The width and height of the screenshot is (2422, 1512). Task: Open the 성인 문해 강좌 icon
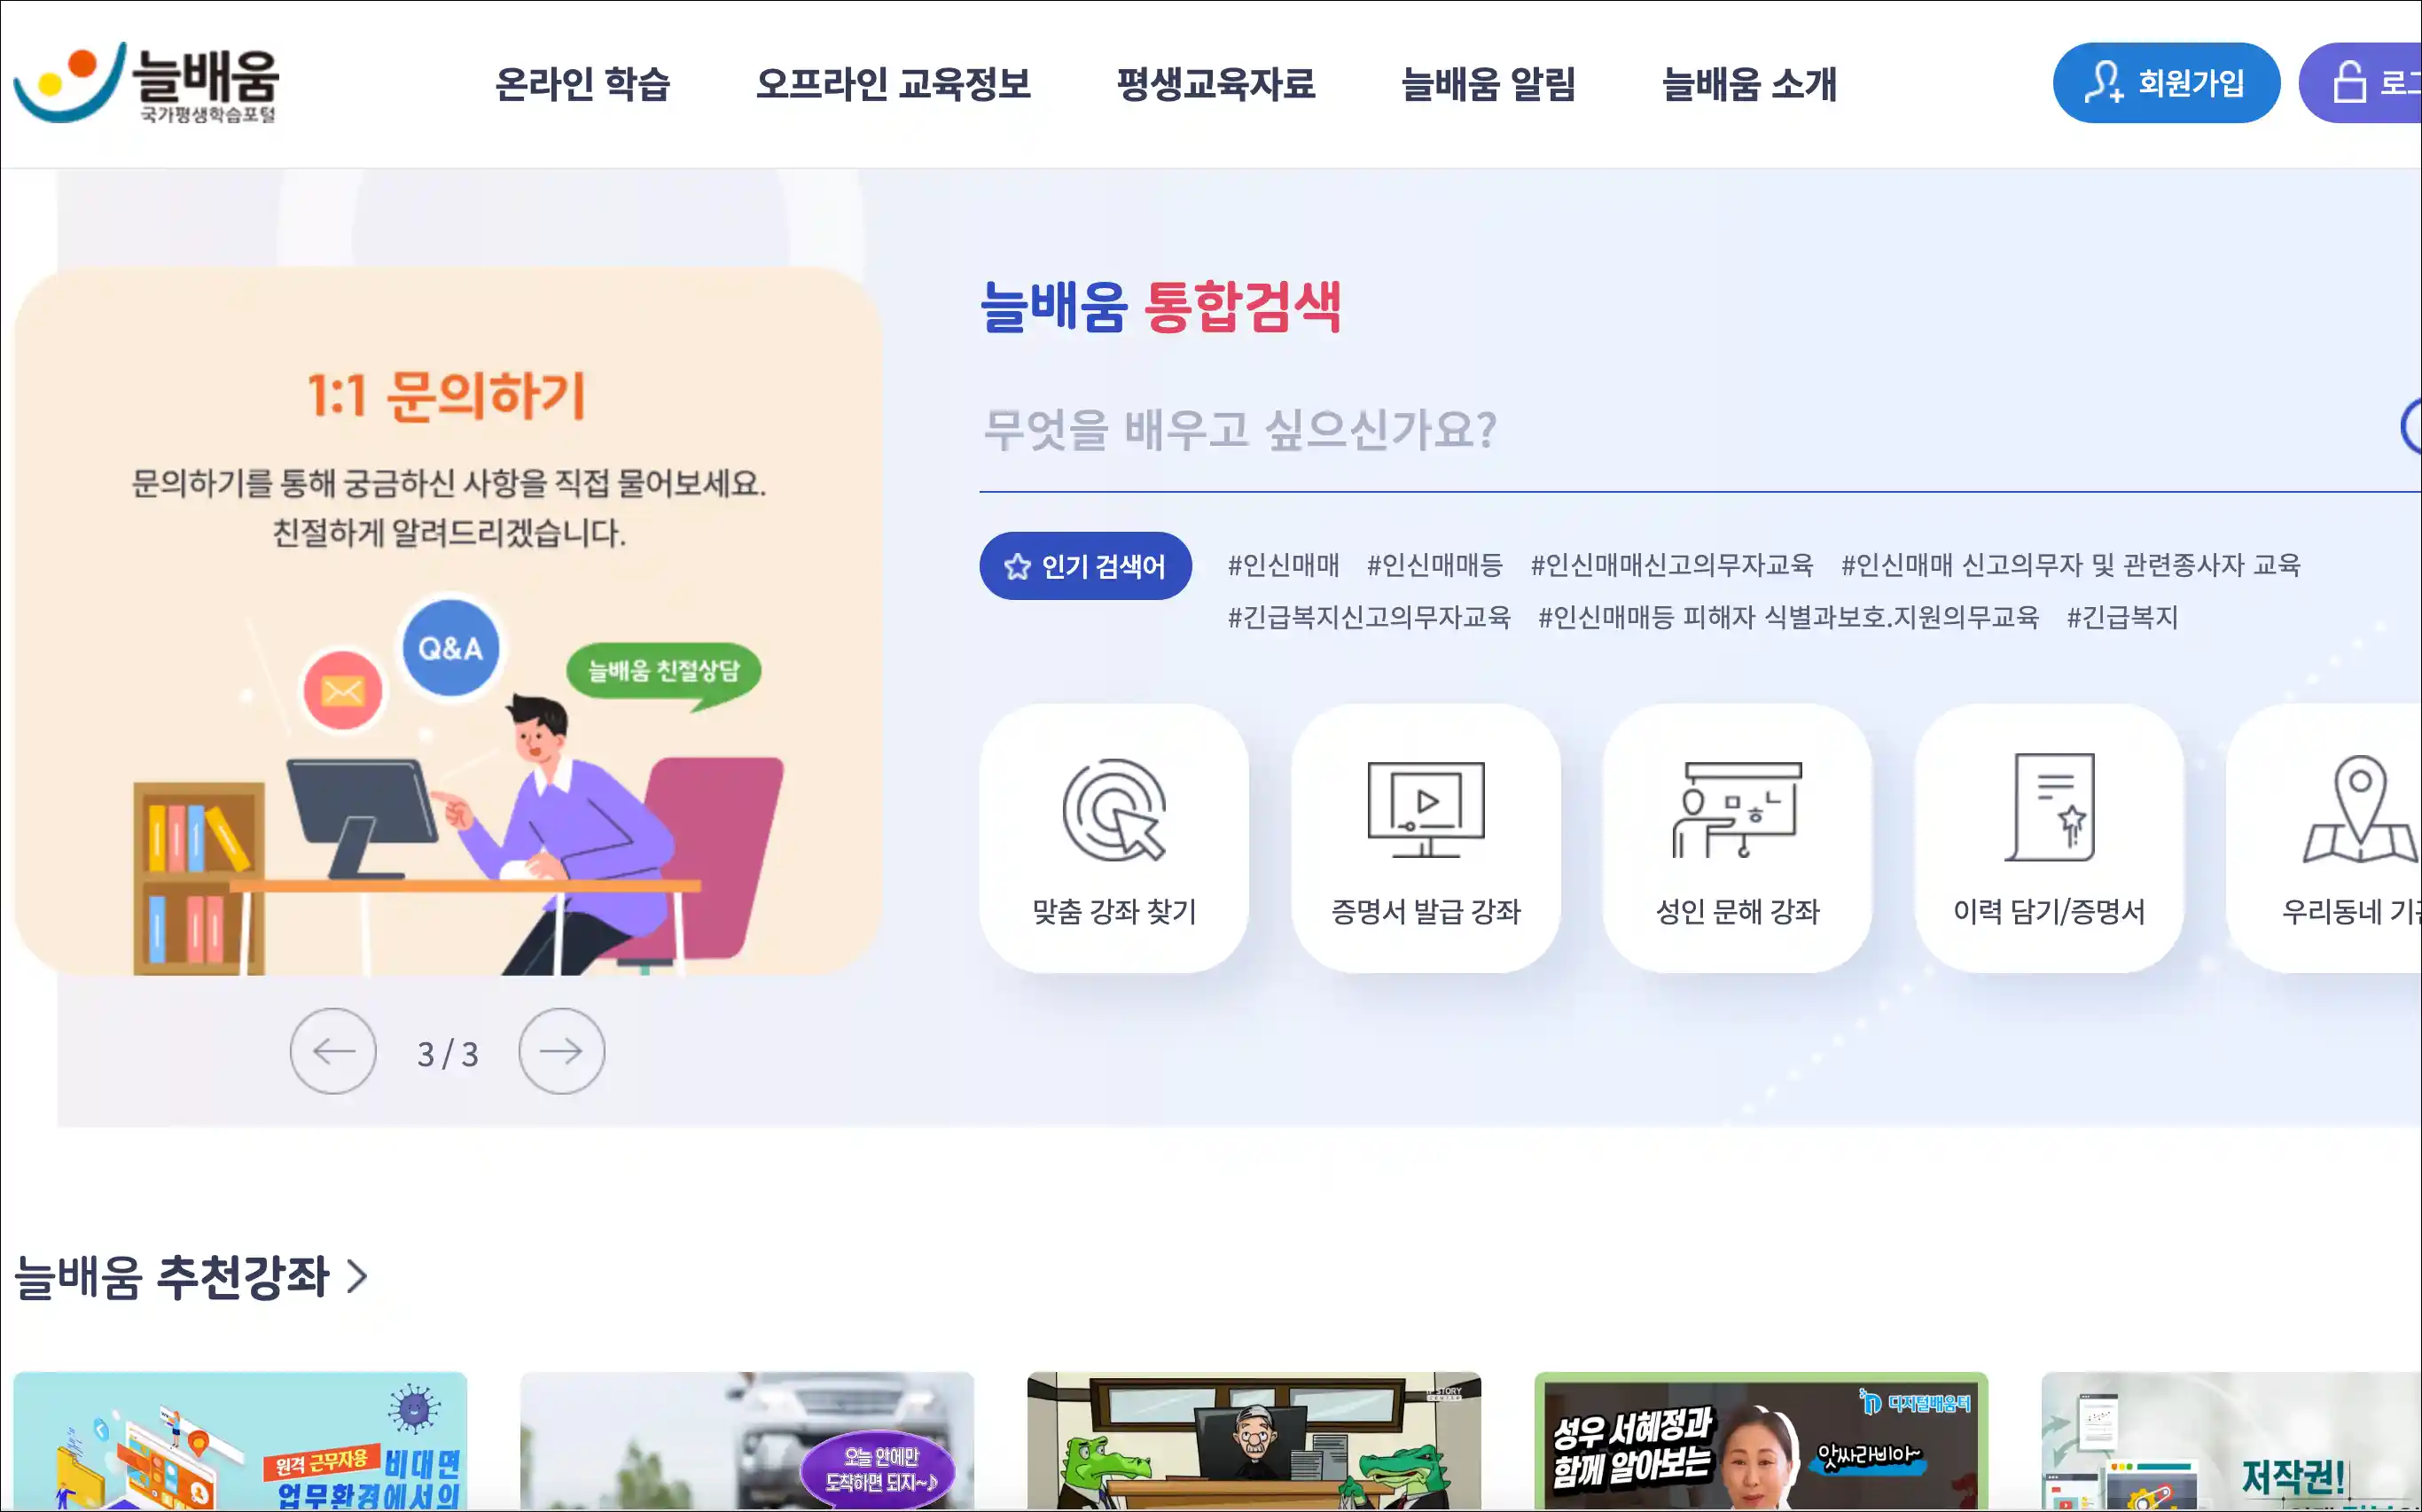coord(1737,810)
